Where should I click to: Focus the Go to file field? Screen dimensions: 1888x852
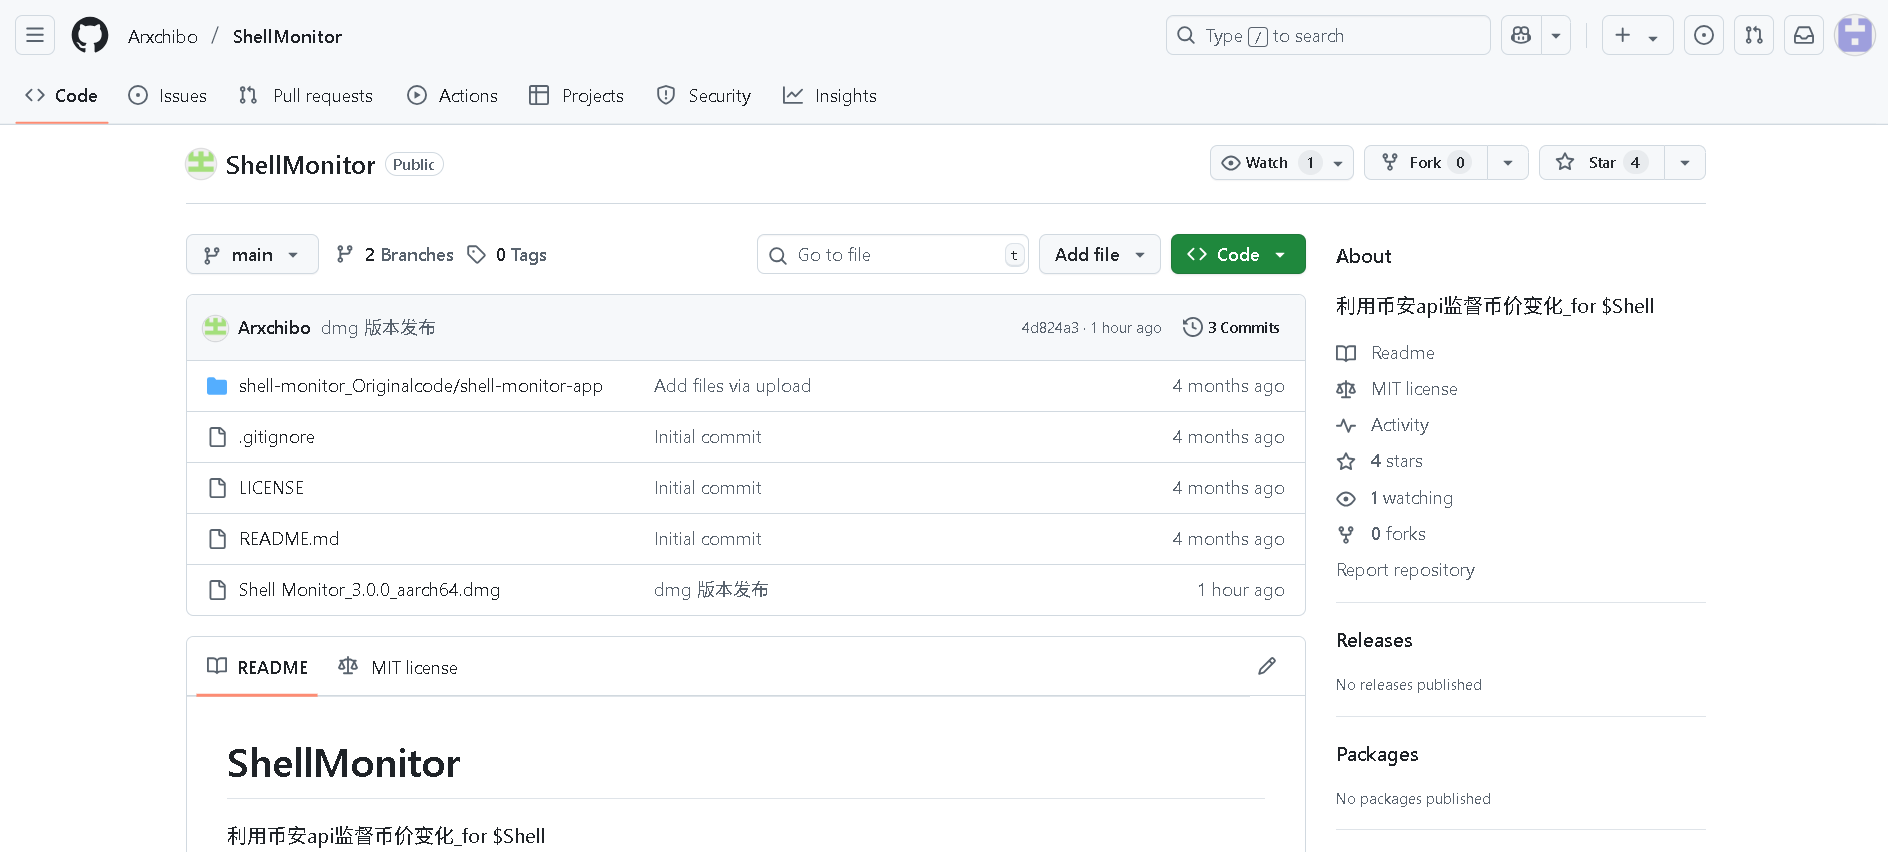coord(893,255)
